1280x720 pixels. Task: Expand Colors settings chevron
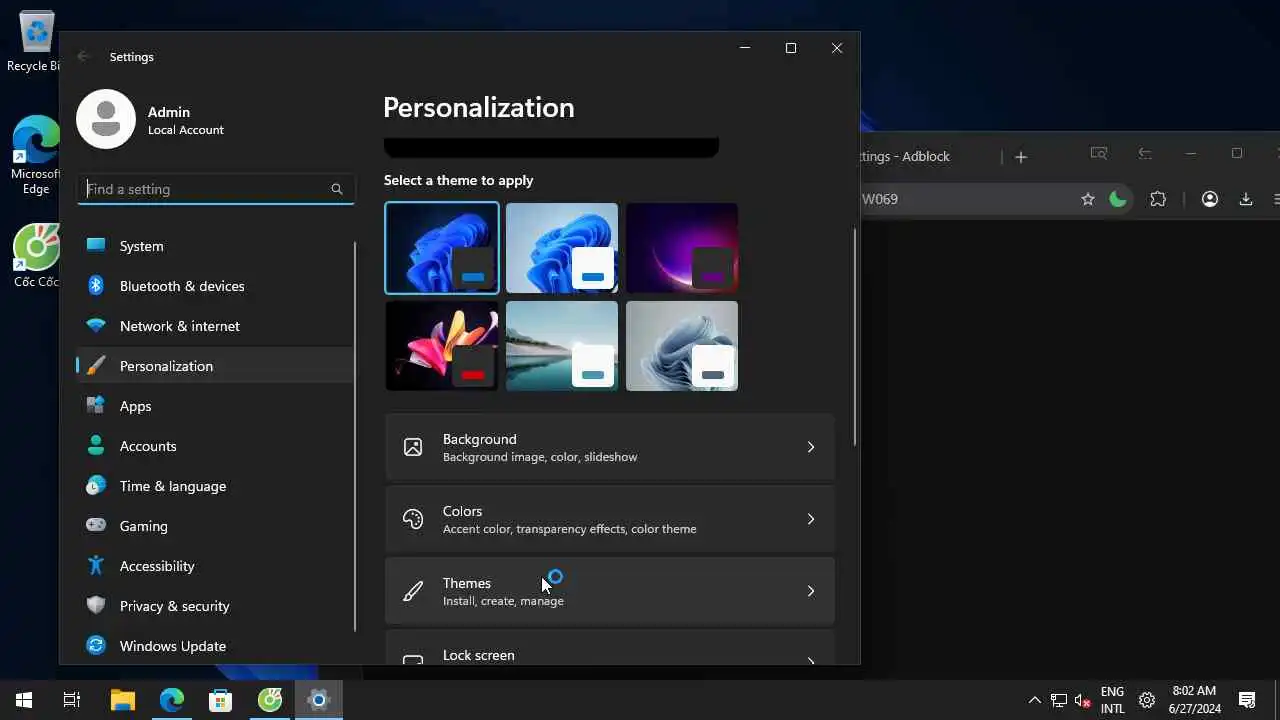click(x=811, y=519)
